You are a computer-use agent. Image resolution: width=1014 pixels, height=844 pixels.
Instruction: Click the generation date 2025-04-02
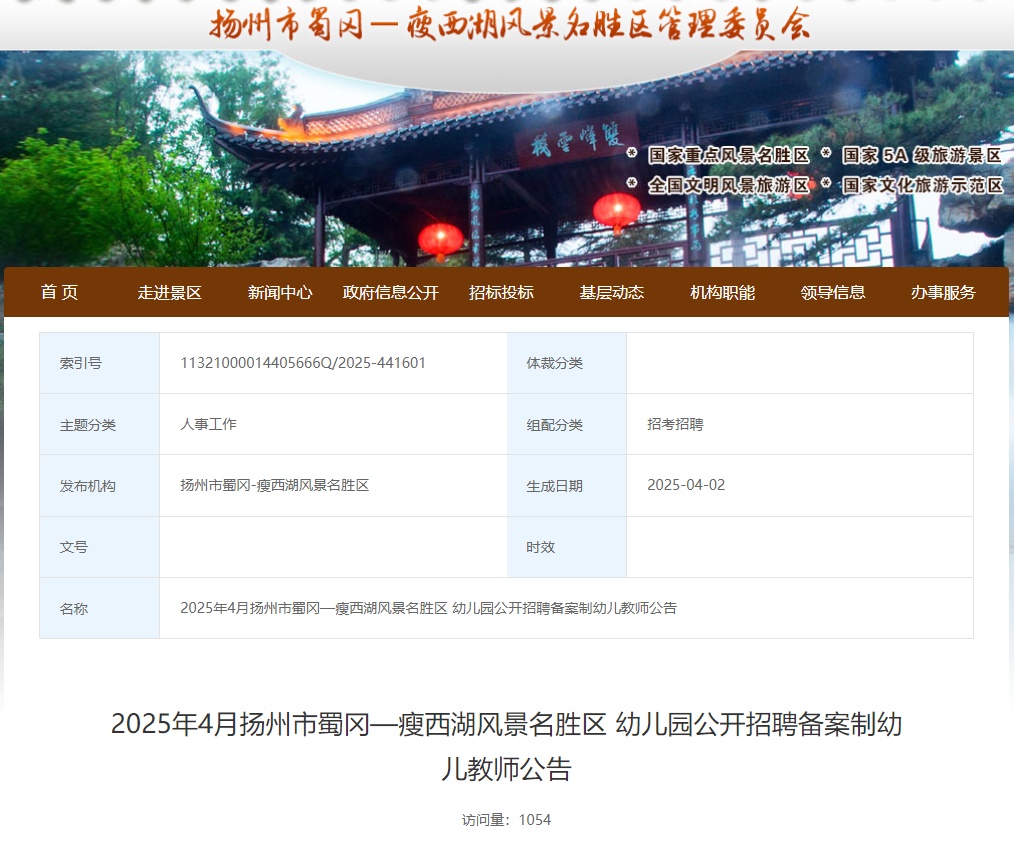[x=686, y=485]
